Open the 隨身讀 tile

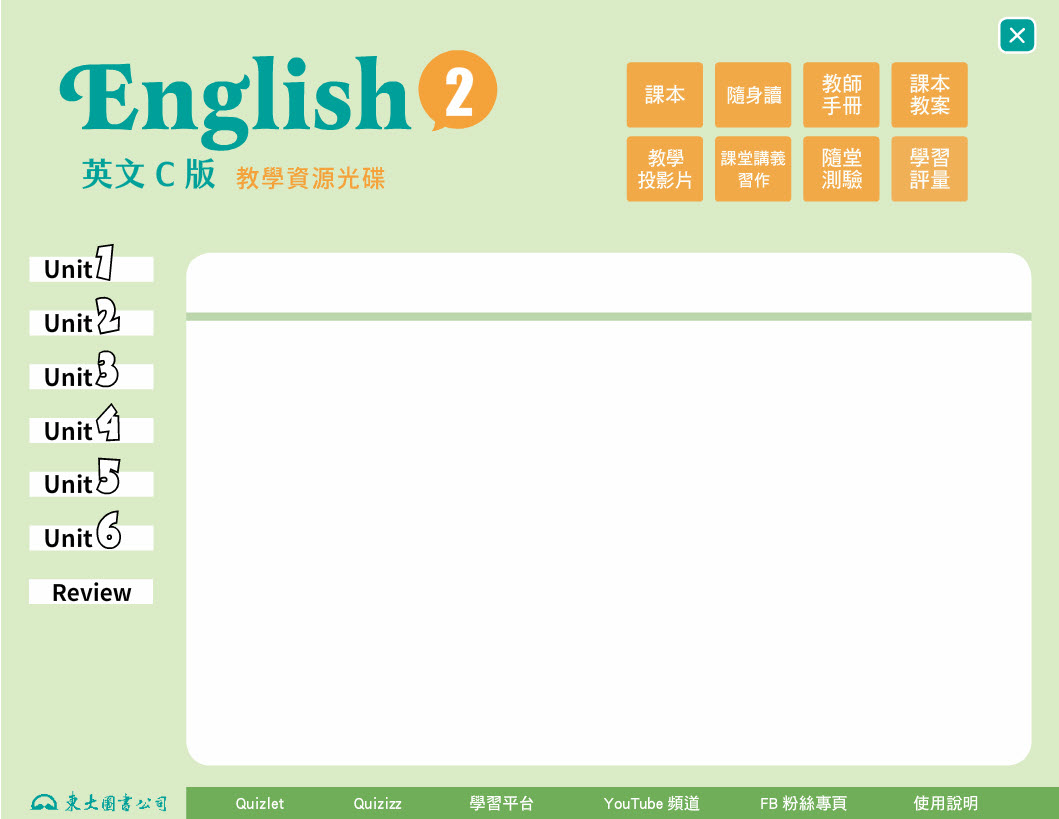pyautogui.click(x=753, y=95)
